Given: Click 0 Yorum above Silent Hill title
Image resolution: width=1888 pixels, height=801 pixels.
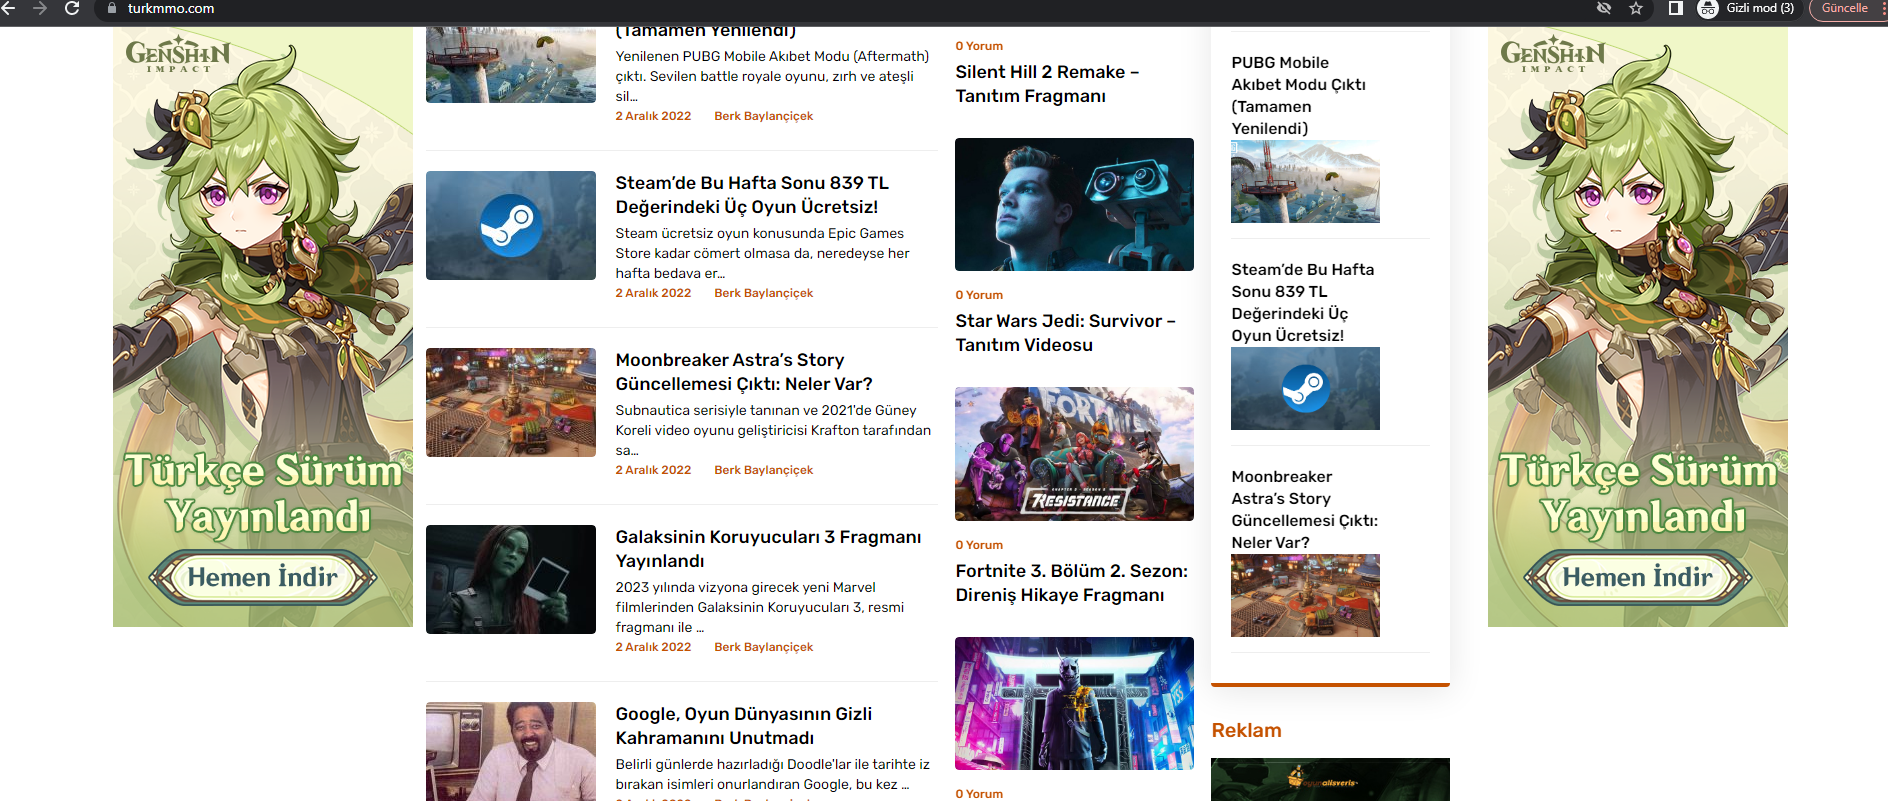Looking at the screenshot, I should click(979, 46).
